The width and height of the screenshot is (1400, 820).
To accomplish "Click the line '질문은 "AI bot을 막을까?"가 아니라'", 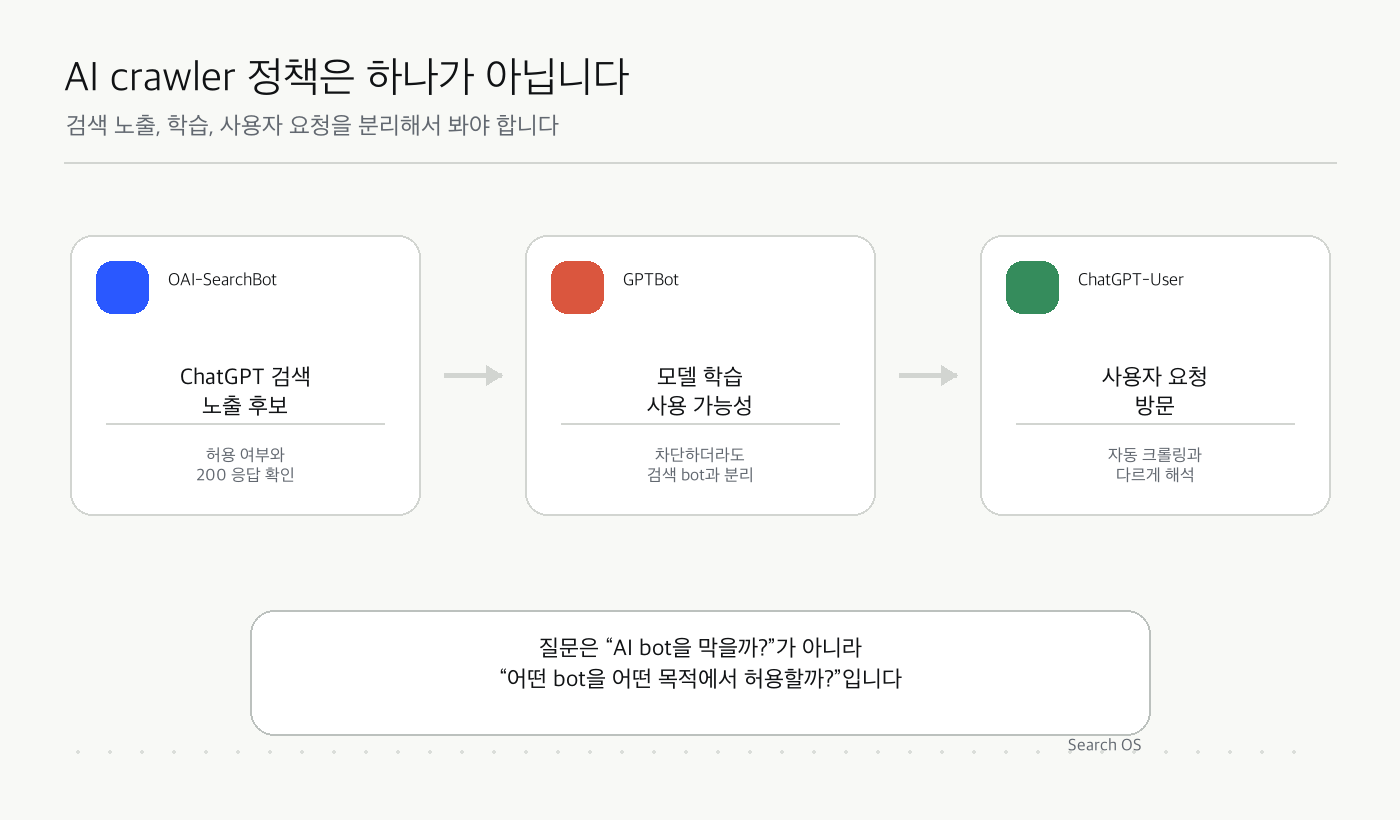I will click(700, 647).
